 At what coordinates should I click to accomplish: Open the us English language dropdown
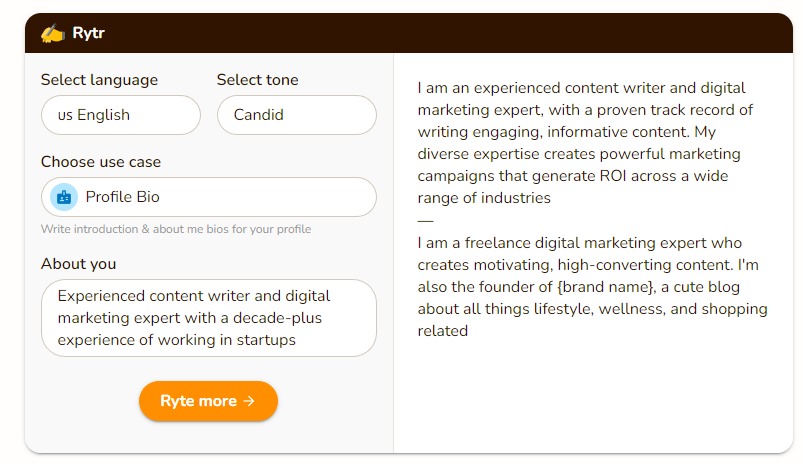(121, 115)
